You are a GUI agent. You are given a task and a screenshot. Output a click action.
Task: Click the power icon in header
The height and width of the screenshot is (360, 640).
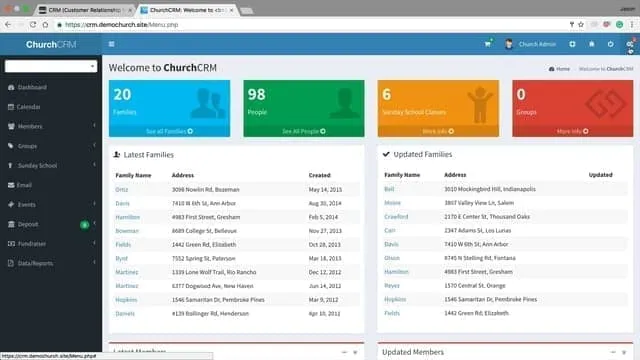pyautogui.click(x=611, y=44)
